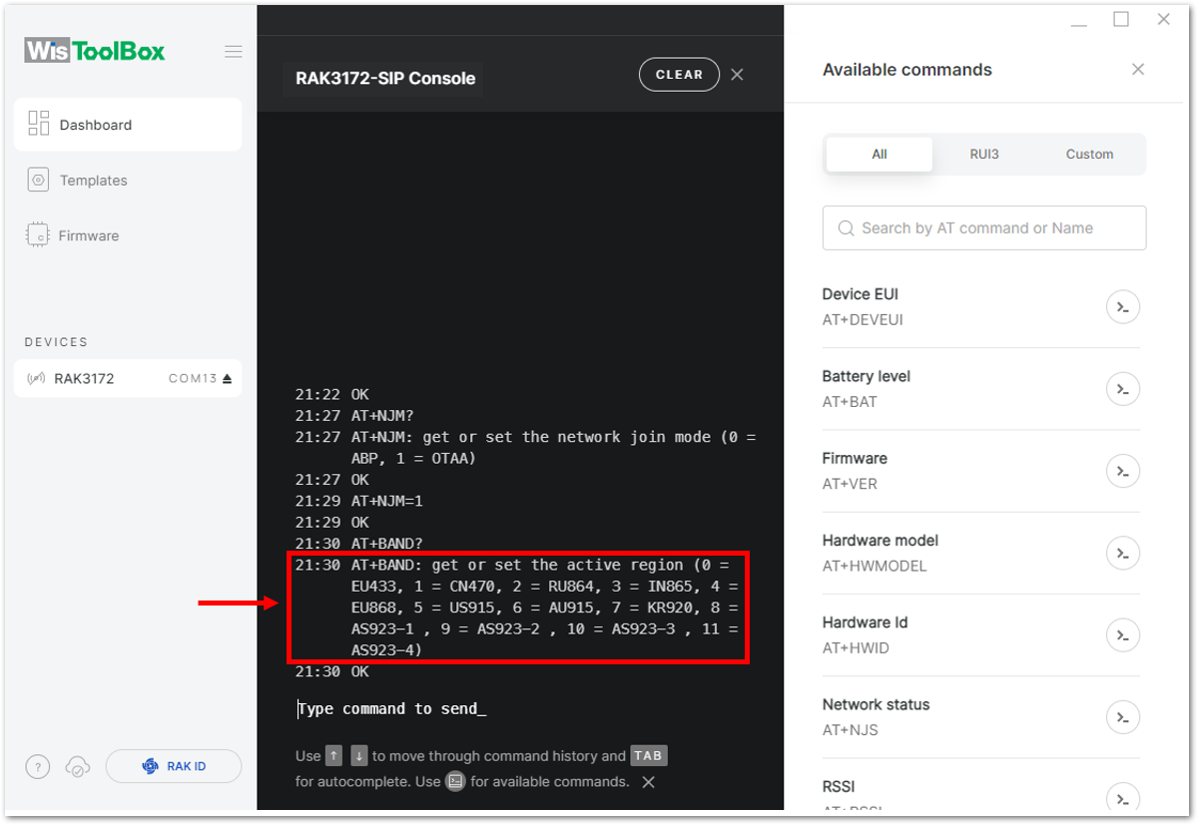Close the Available commands panel
Screen dimensions: 1198x825
(x=1138, y=70)
